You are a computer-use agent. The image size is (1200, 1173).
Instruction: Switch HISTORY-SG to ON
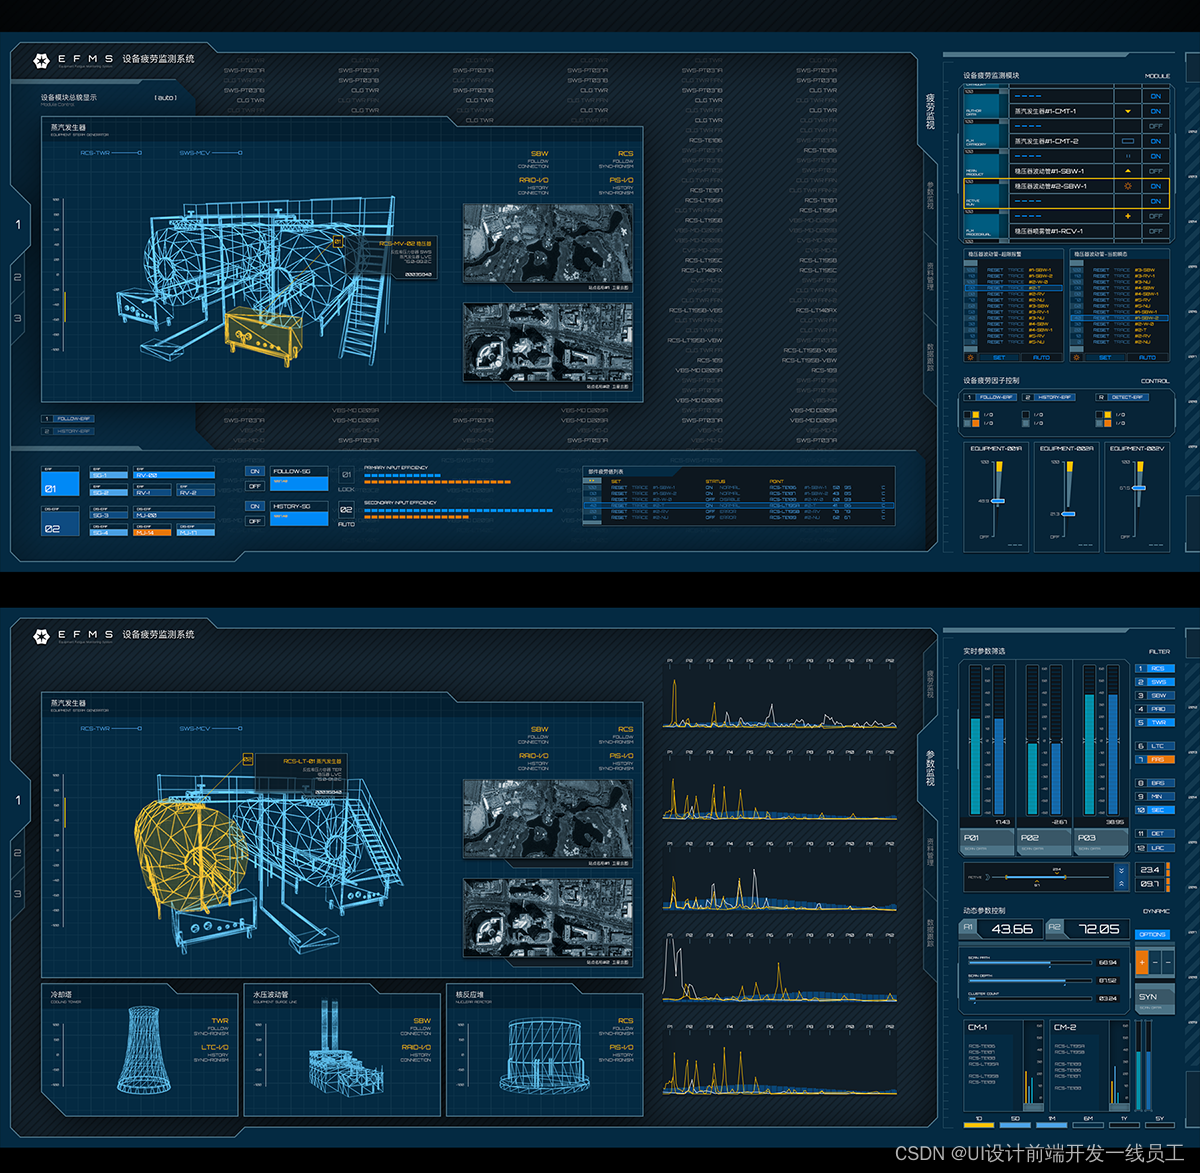(x=255, y=506)
